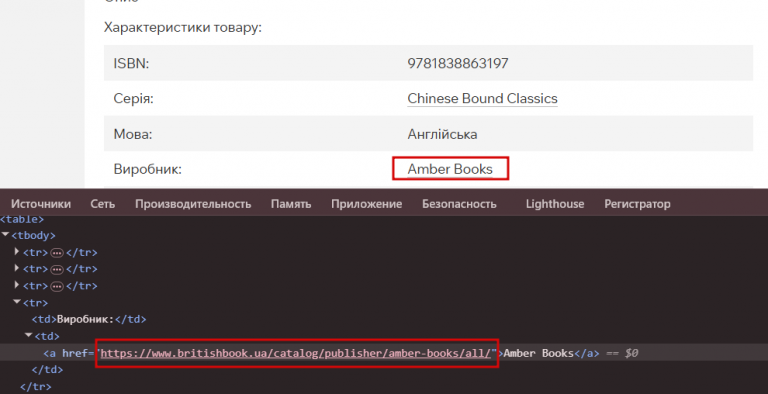
Task: Select the Характеристики товару: heading
Action: pos(183,27)
